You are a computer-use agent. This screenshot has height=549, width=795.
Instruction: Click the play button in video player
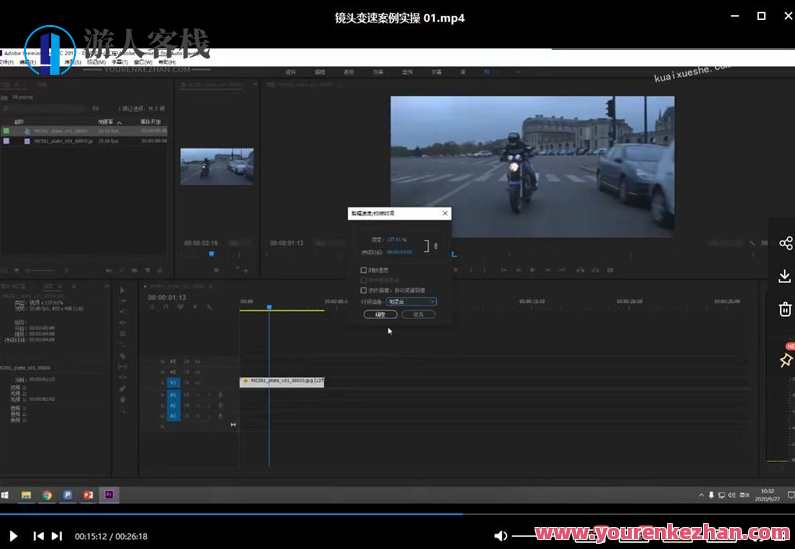click(x=13, y=536)
